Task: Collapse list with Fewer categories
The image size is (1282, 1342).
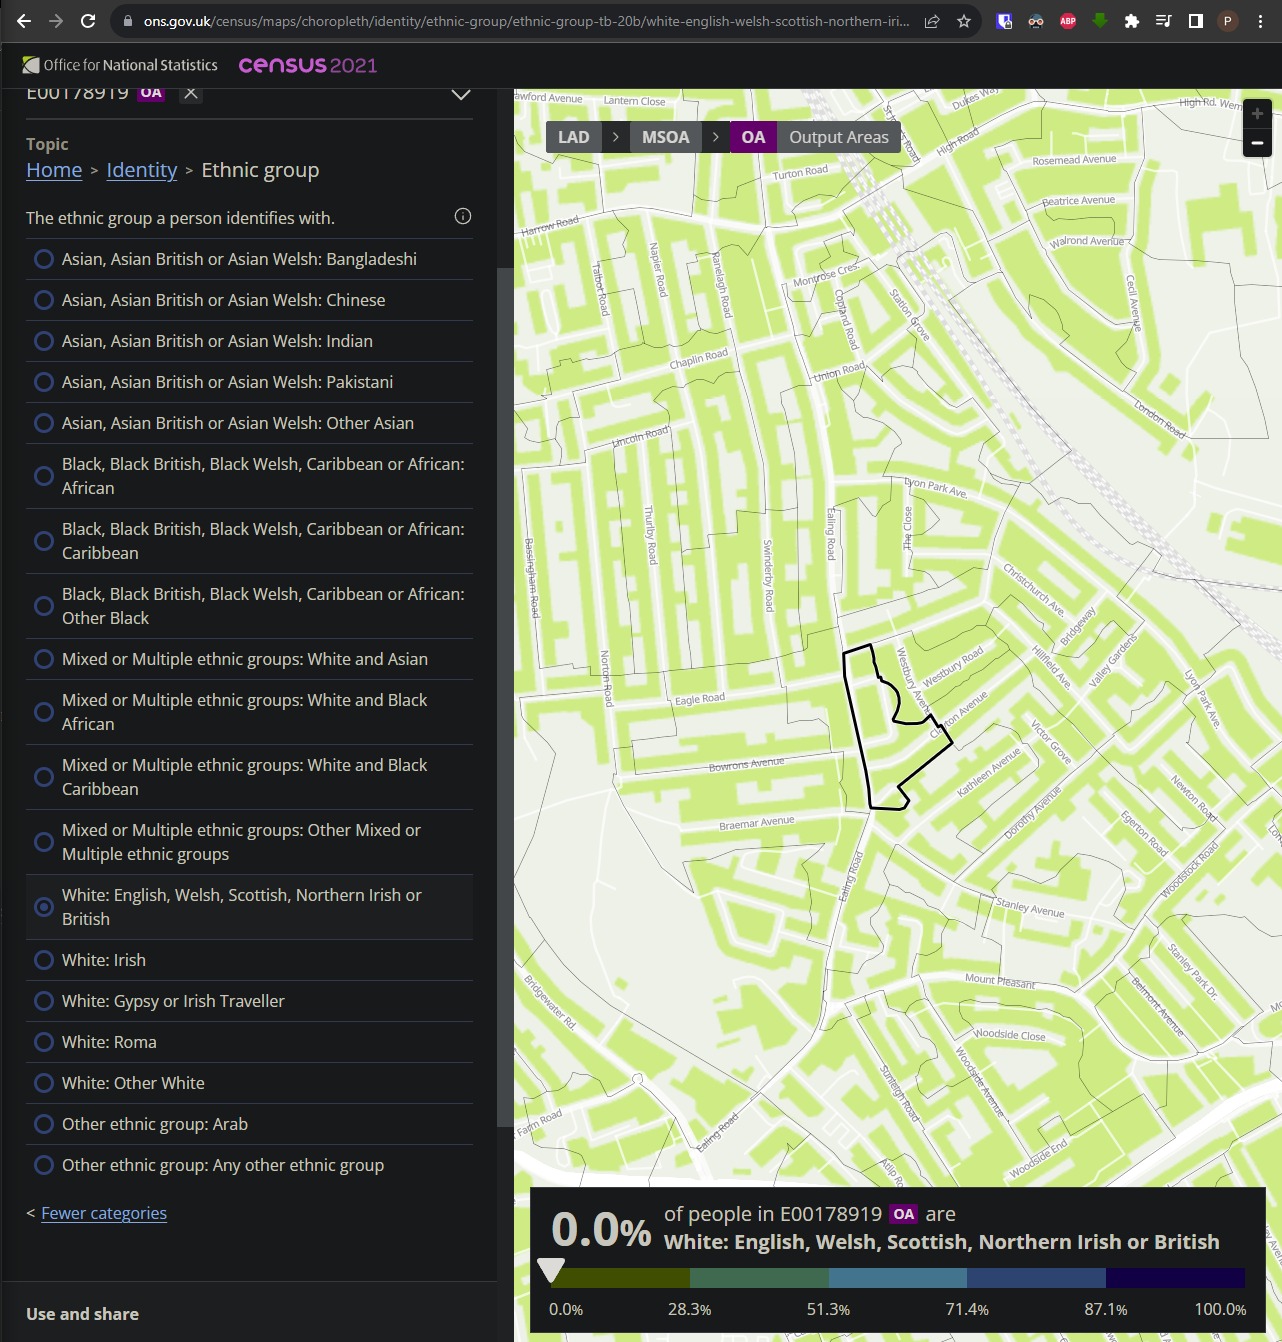Action: click(104, 1213)
